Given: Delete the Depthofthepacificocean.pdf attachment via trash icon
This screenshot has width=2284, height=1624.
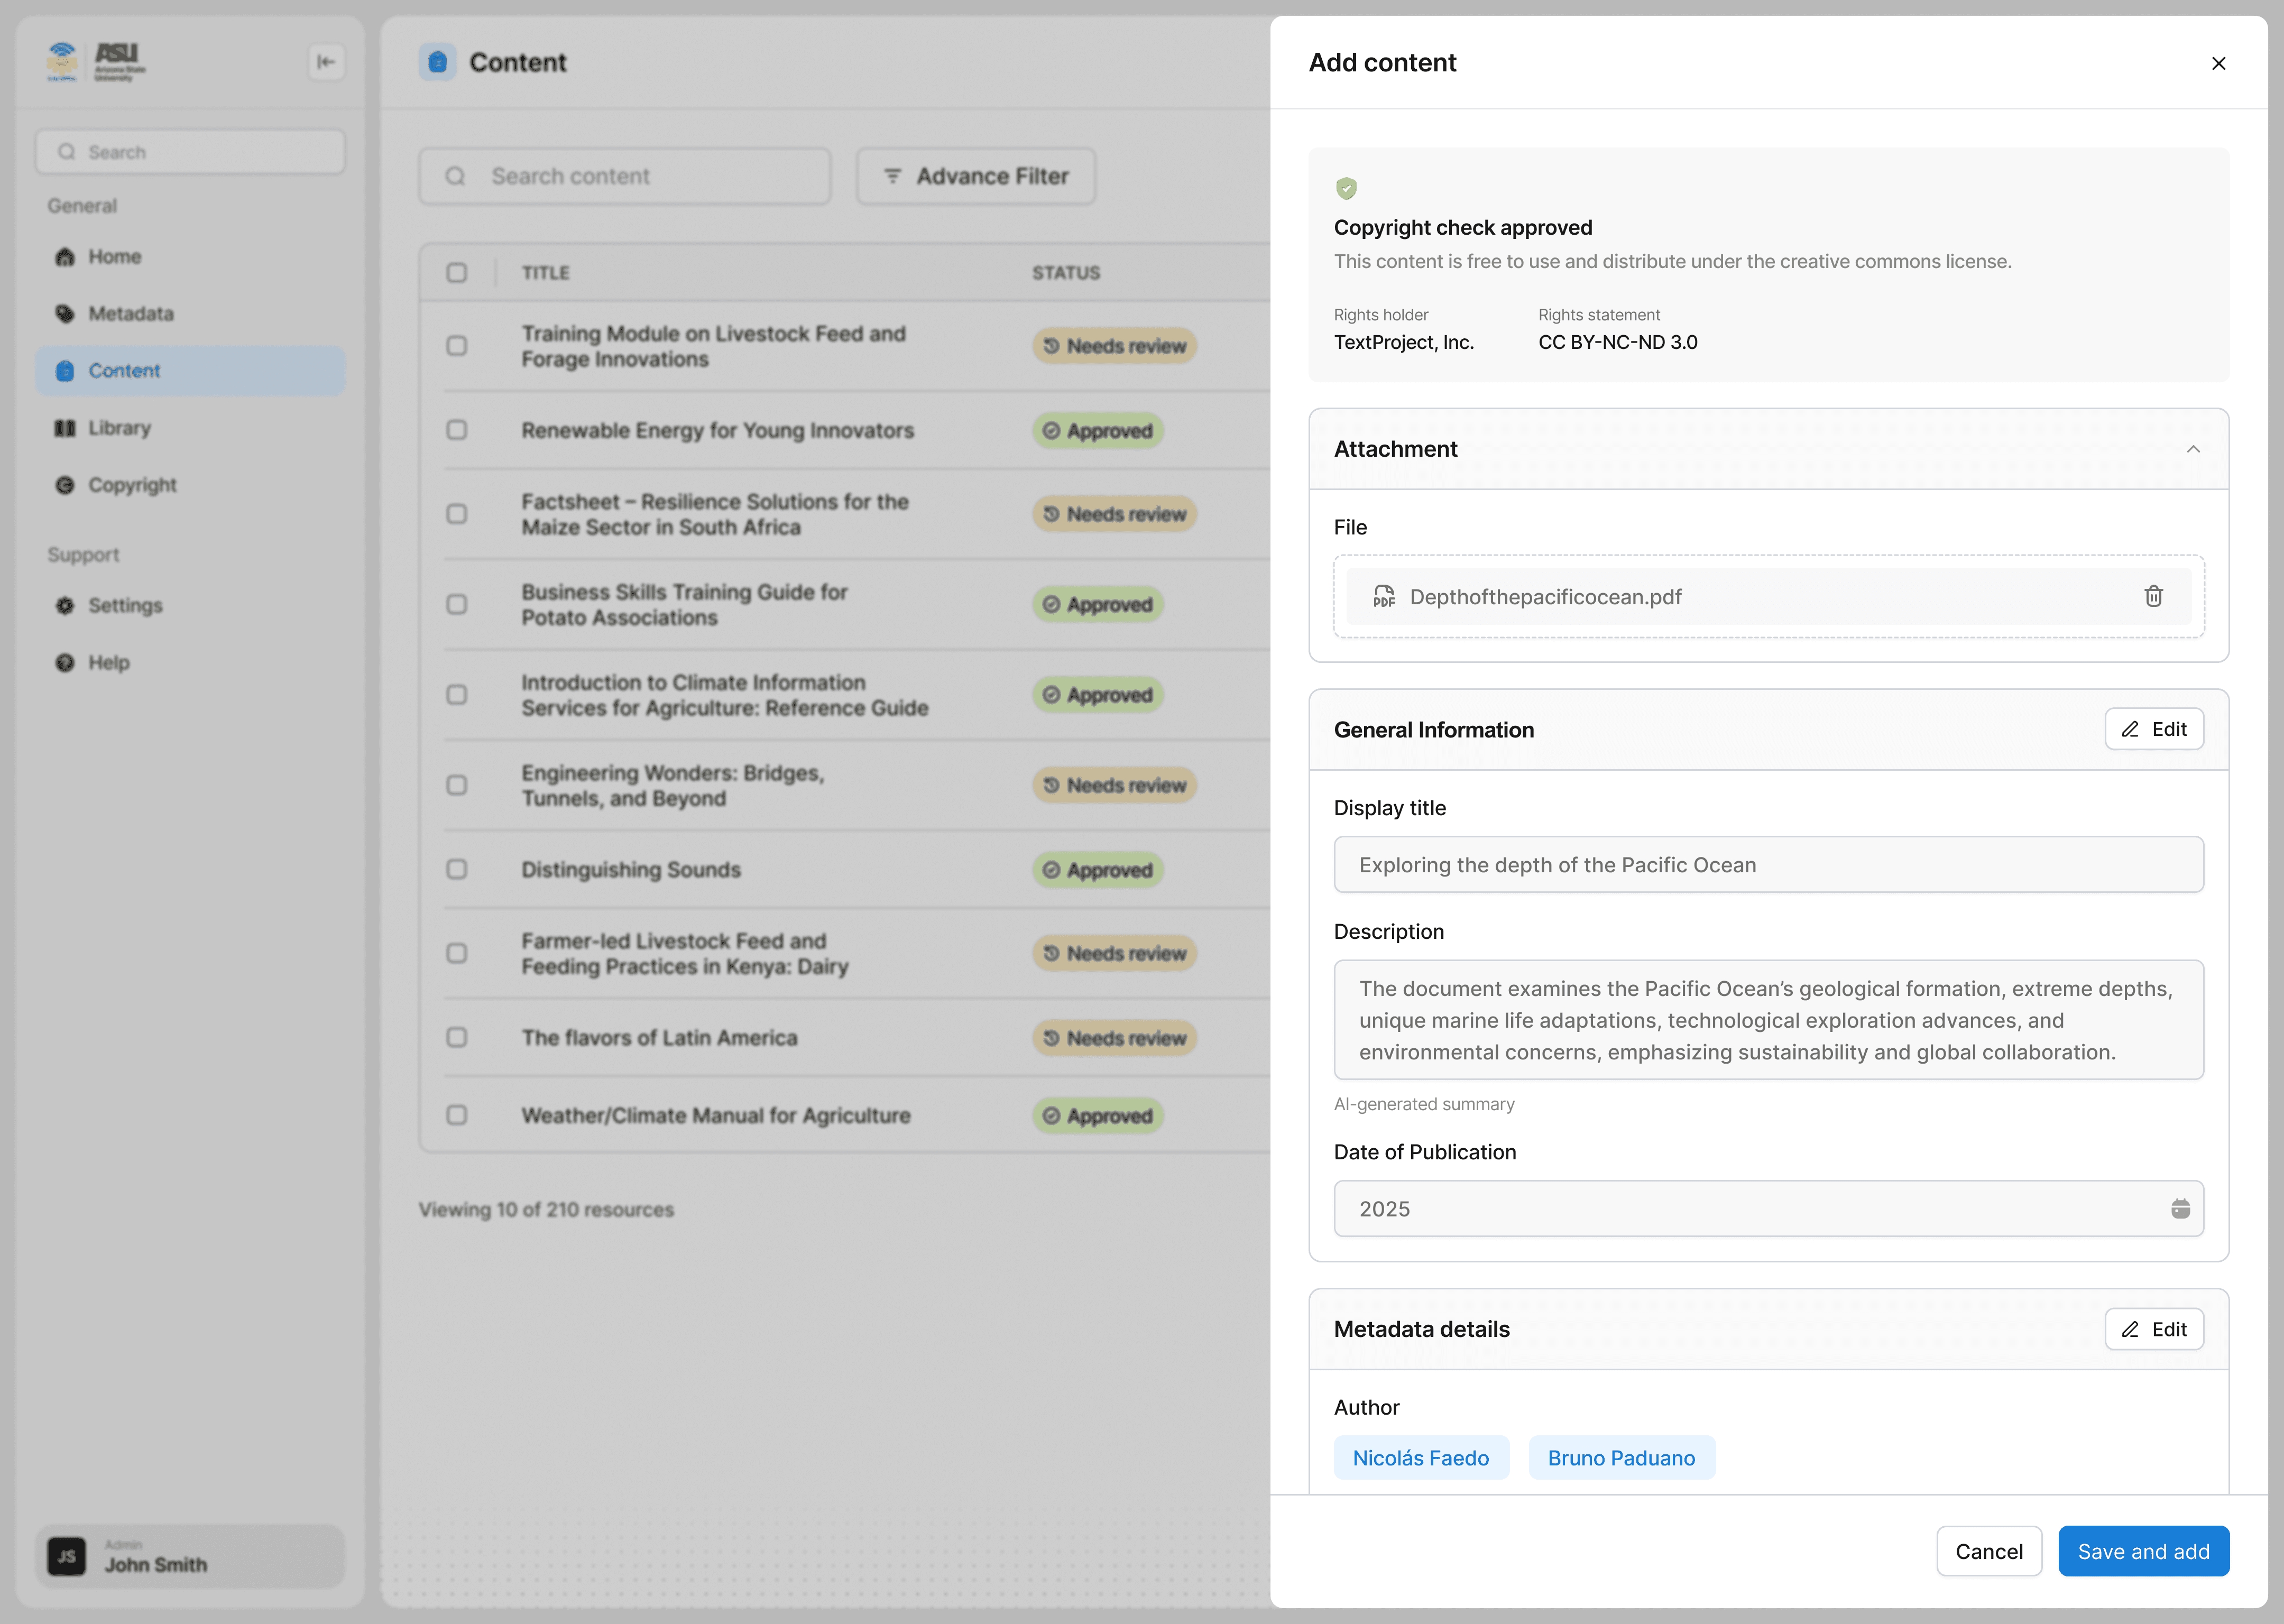Looking at the screenshot, I should point(2153,596).
